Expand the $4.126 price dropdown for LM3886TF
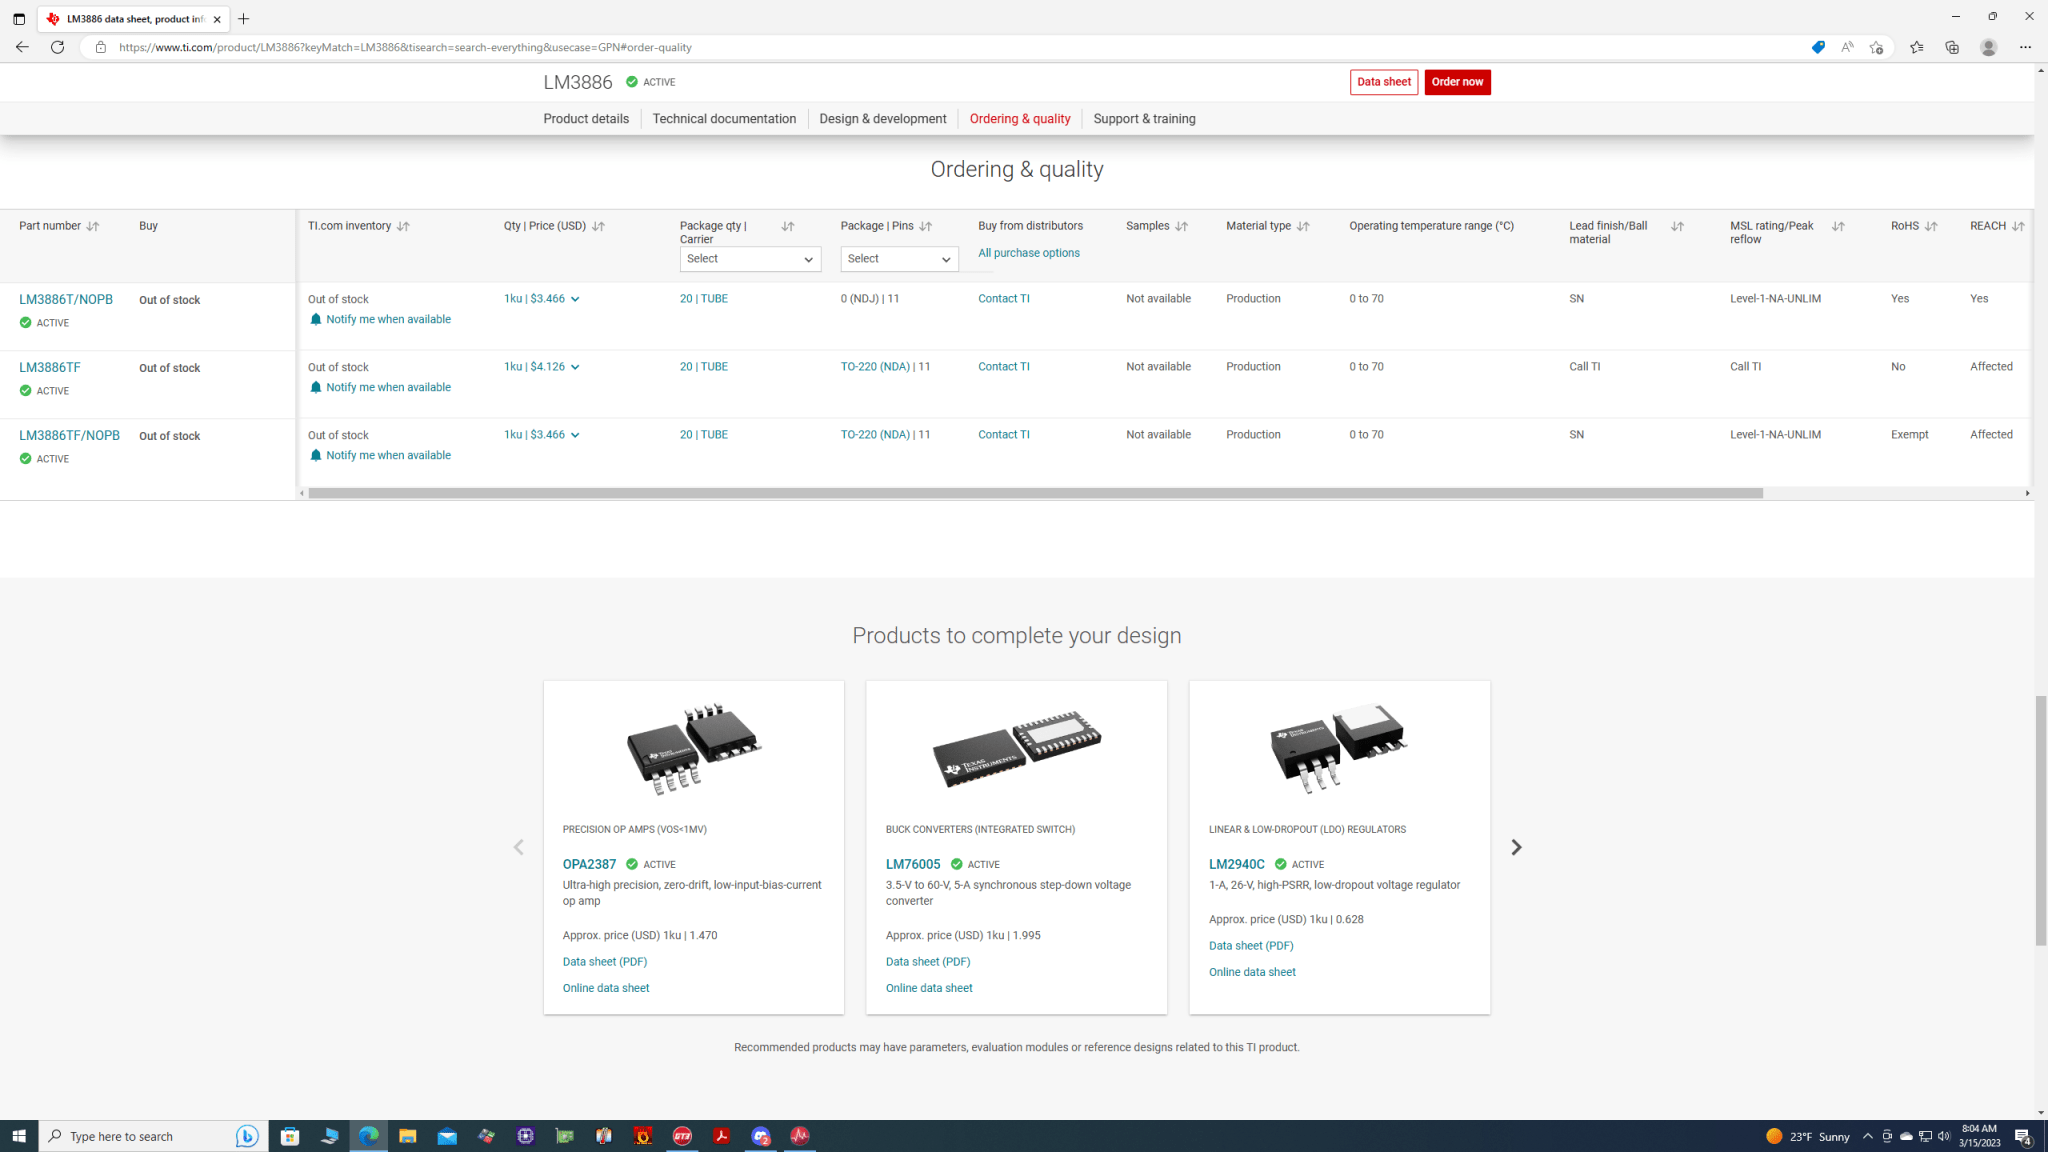 click(575, 367)
